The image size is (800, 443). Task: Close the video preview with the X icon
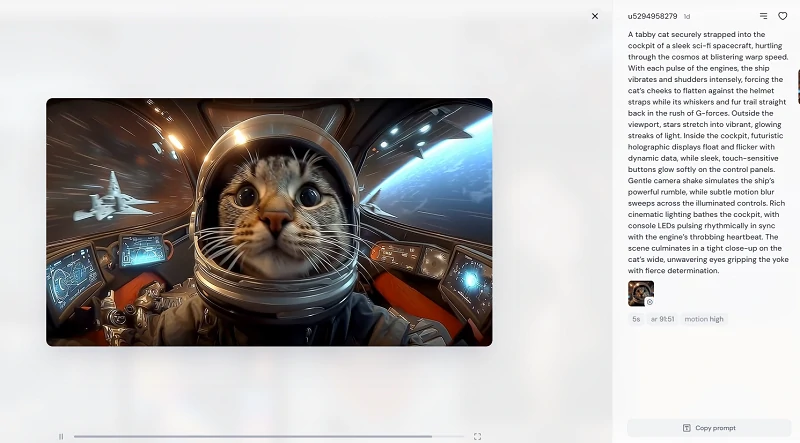[x=595, y=16]
